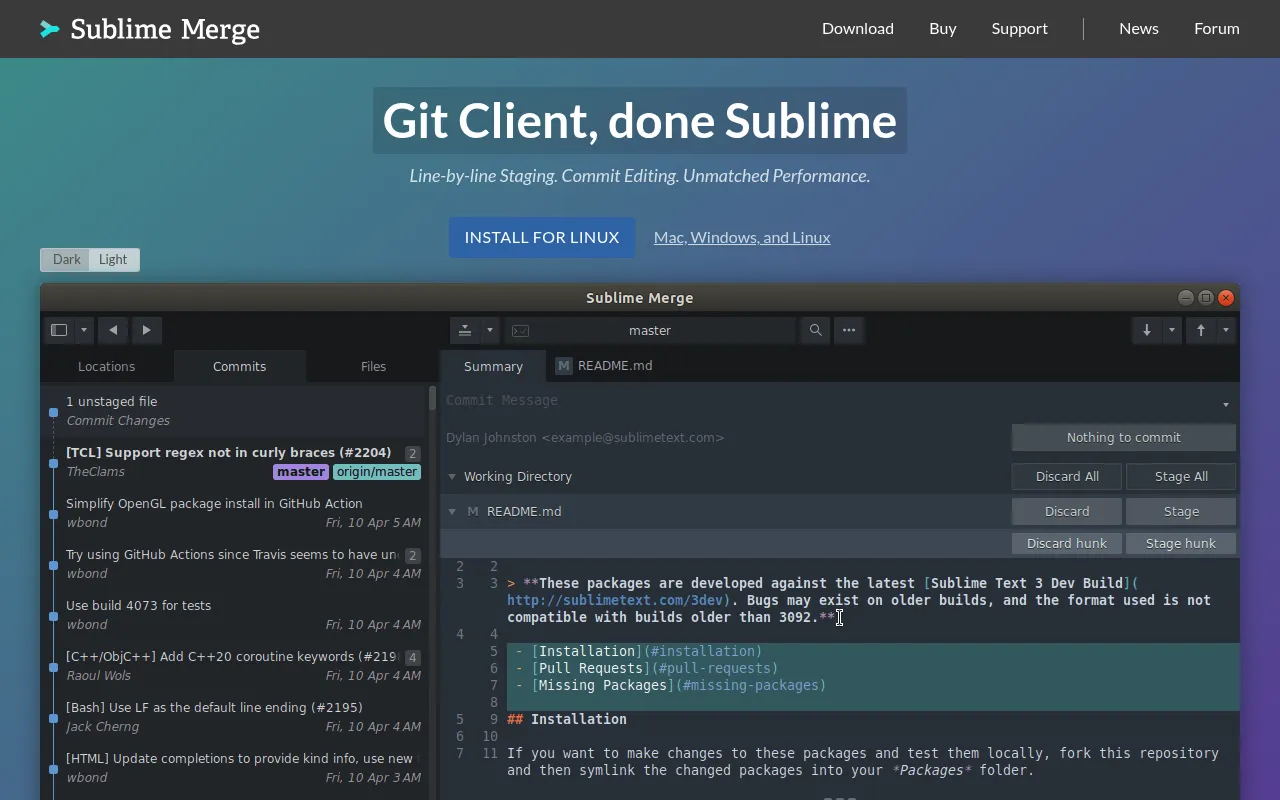Click badge 4 on C++/ObjC++ commit
Viewport: 1280px width, 800px height.
click(412, 657)
